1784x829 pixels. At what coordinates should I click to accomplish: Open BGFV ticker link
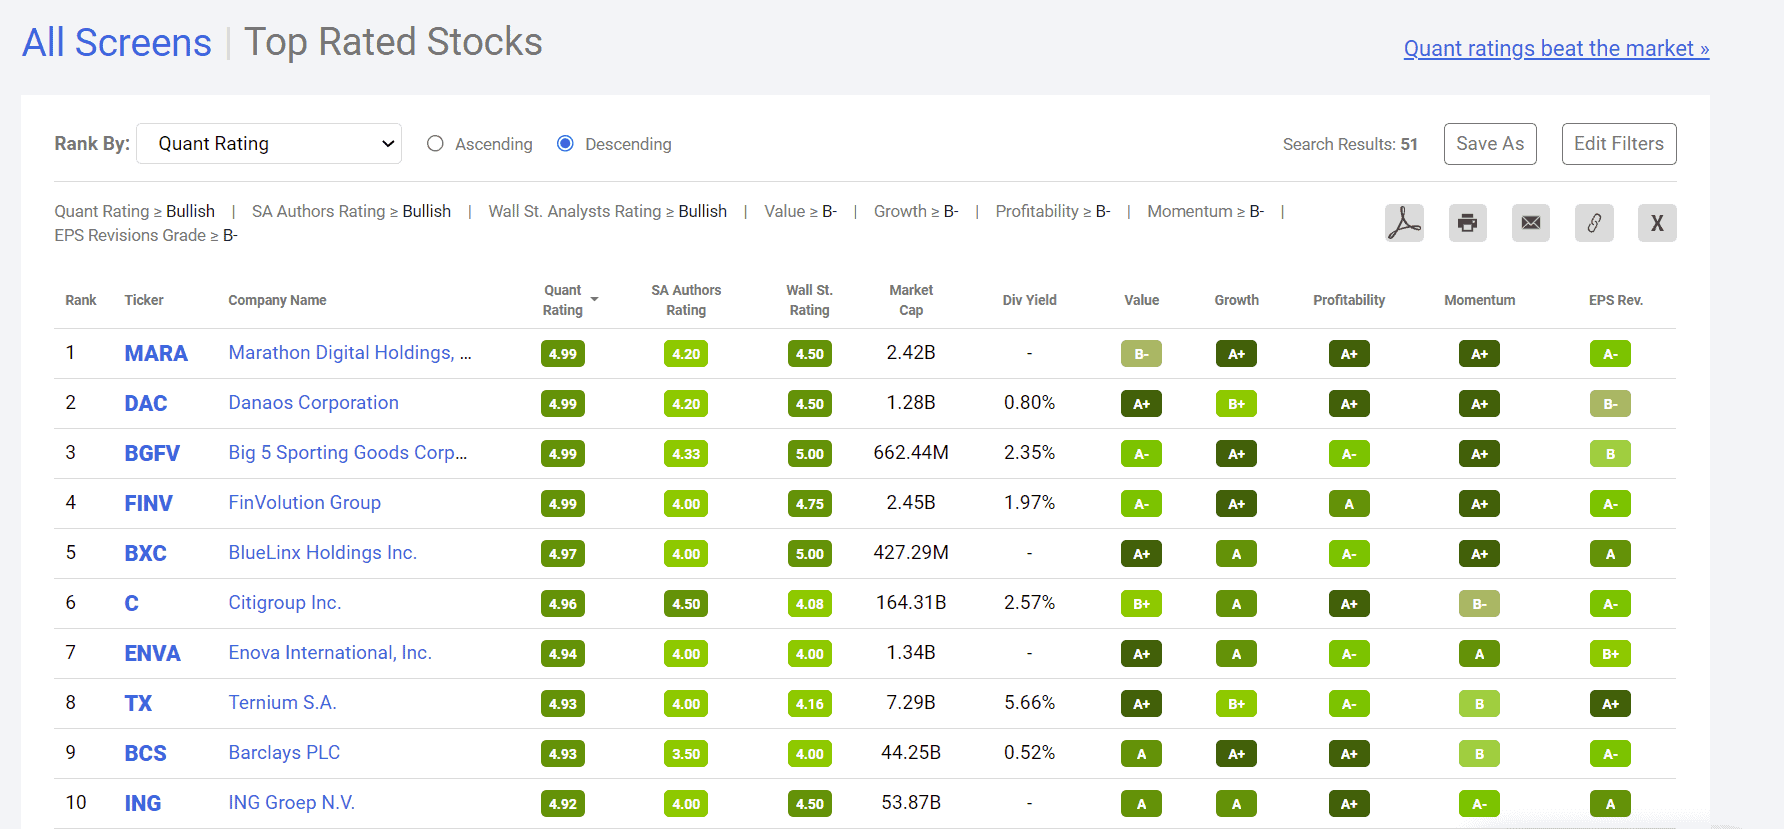point(152,453)
